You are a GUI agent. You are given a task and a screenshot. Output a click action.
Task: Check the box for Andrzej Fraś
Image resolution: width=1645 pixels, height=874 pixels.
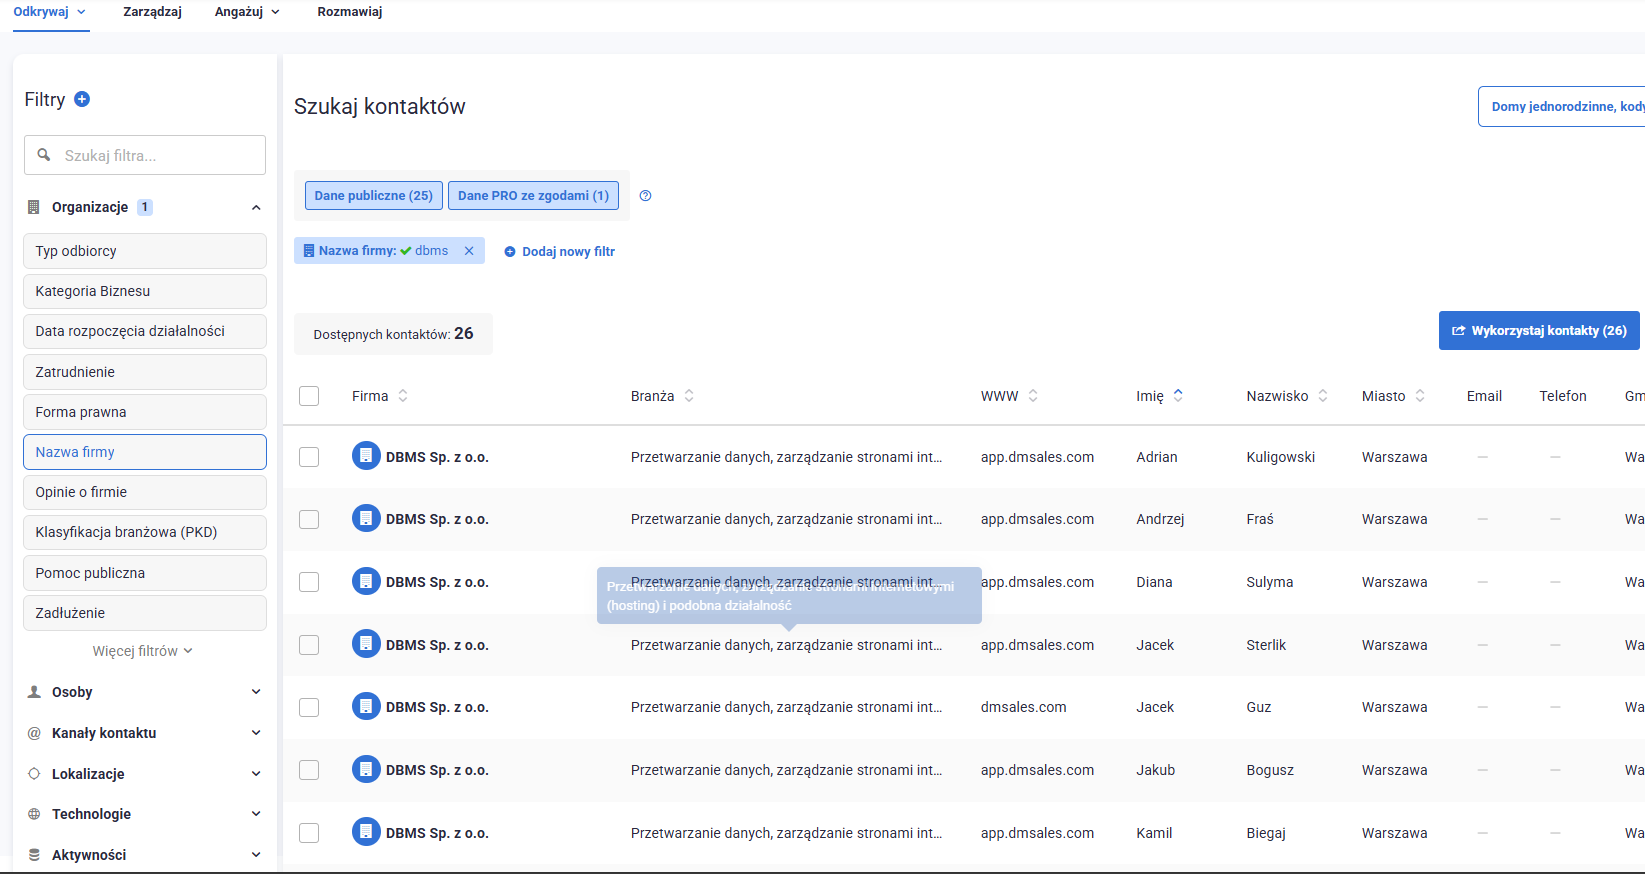(309, 519)
